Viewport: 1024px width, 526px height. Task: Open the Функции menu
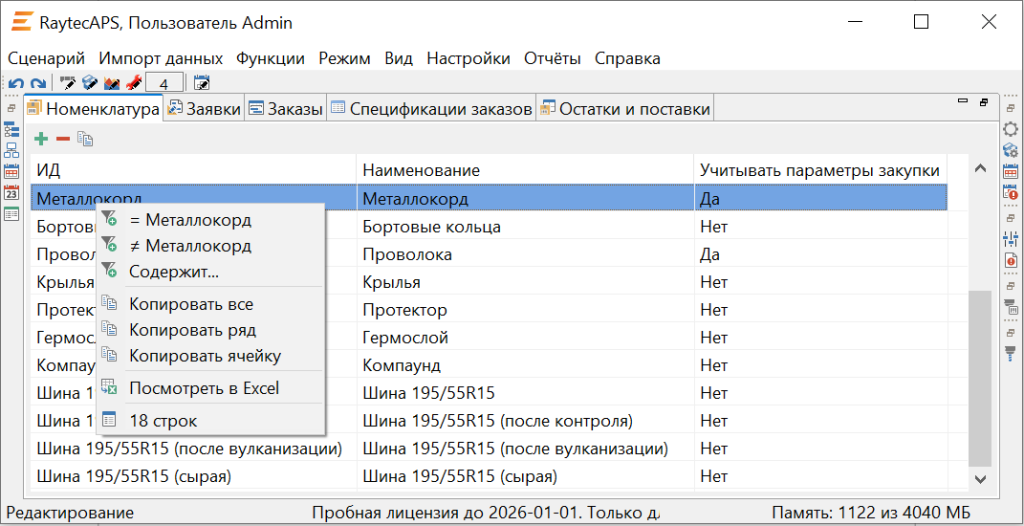[x=270, y=58]
